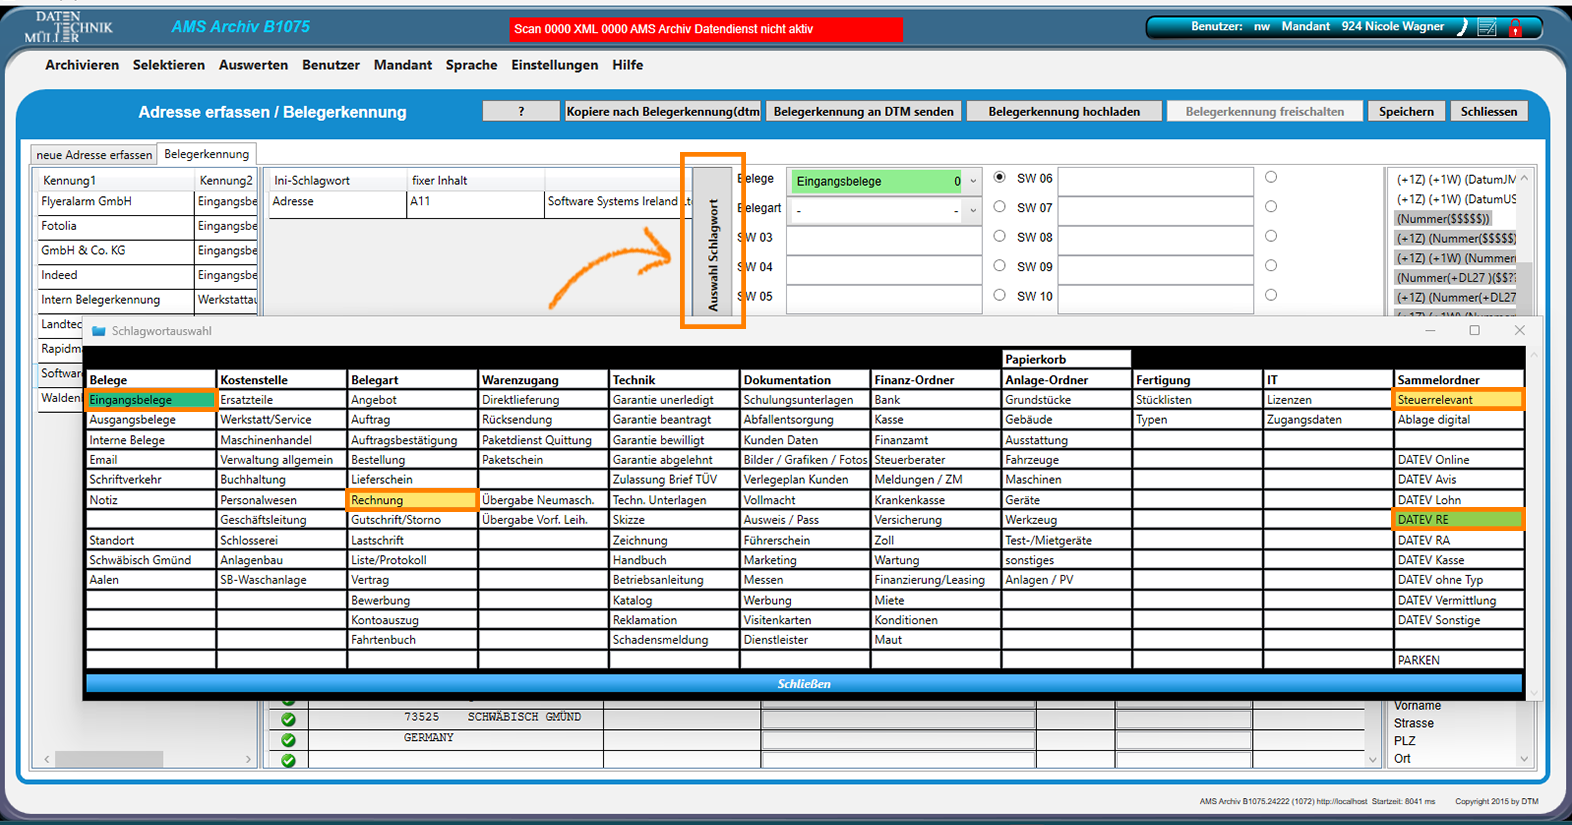The height and width of the screenshot is (825, 1572).
Task: Click the red padlock lock icon
Action: 1515,28
